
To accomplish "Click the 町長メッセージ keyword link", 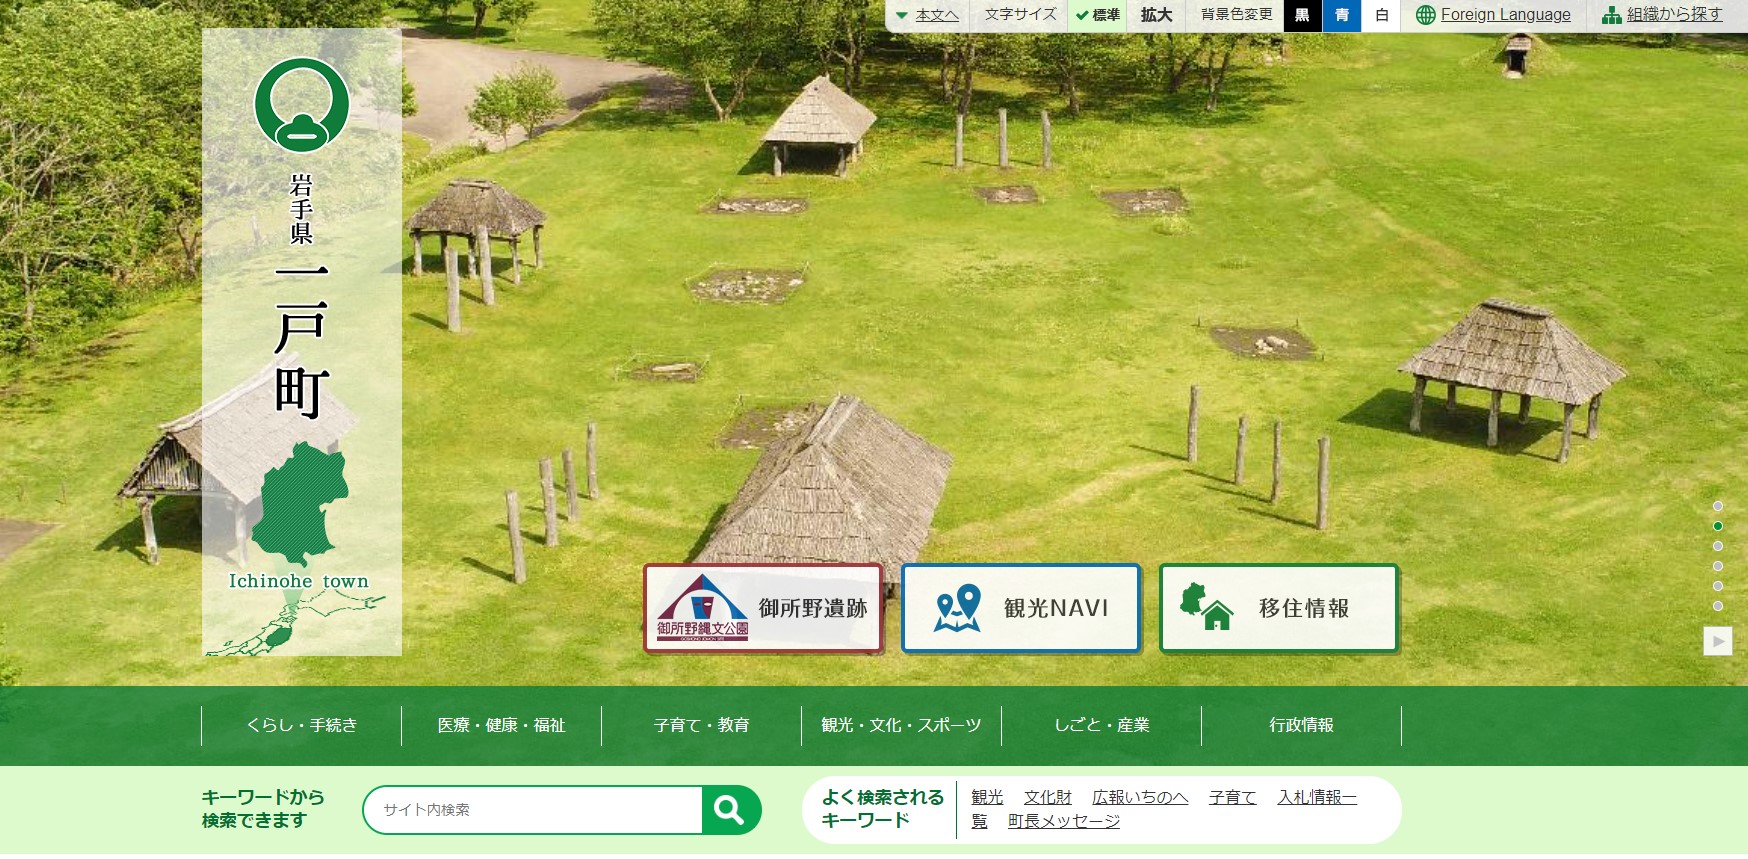I will [x=1064, y=821].
